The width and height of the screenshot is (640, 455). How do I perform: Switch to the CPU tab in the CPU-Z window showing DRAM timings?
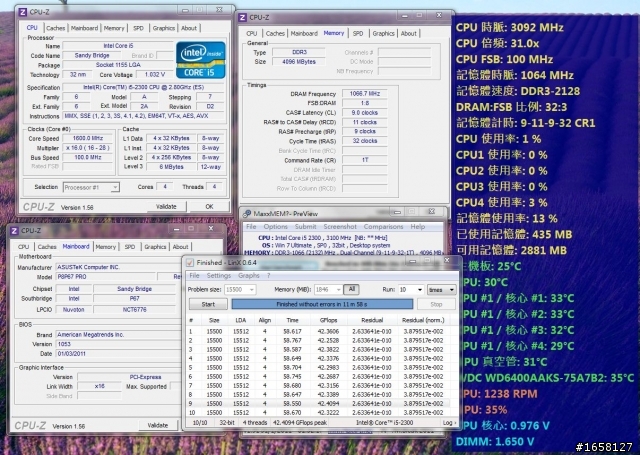coord(252,33)
